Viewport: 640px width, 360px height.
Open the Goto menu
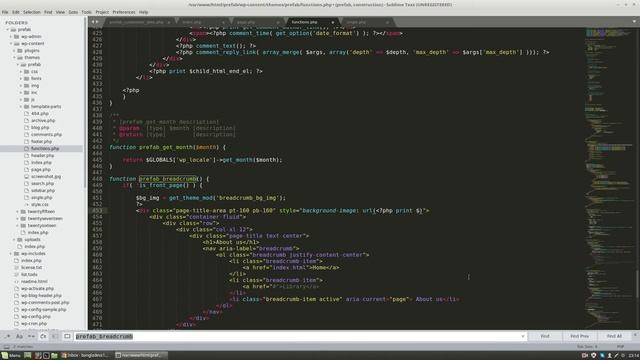pos(73,12)
